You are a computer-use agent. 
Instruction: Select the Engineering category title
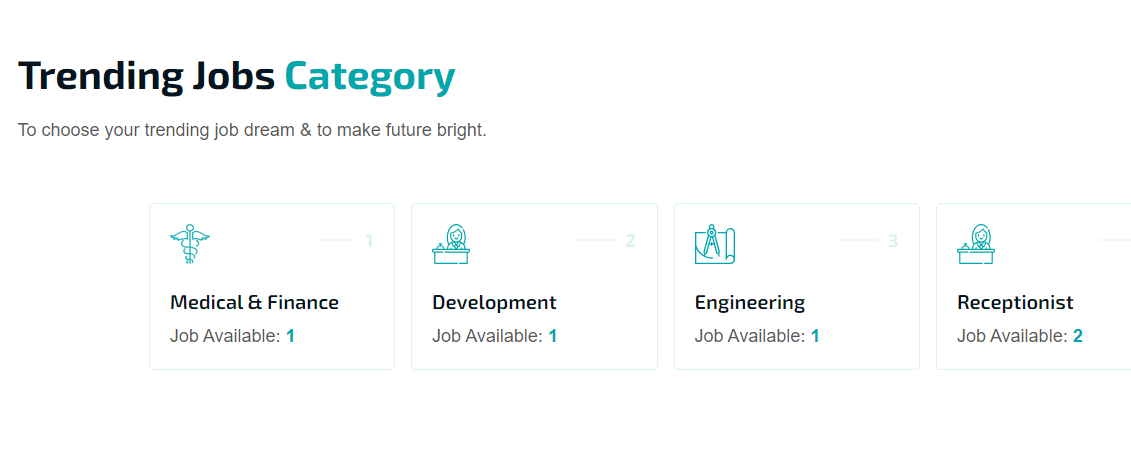coord(749,302)
